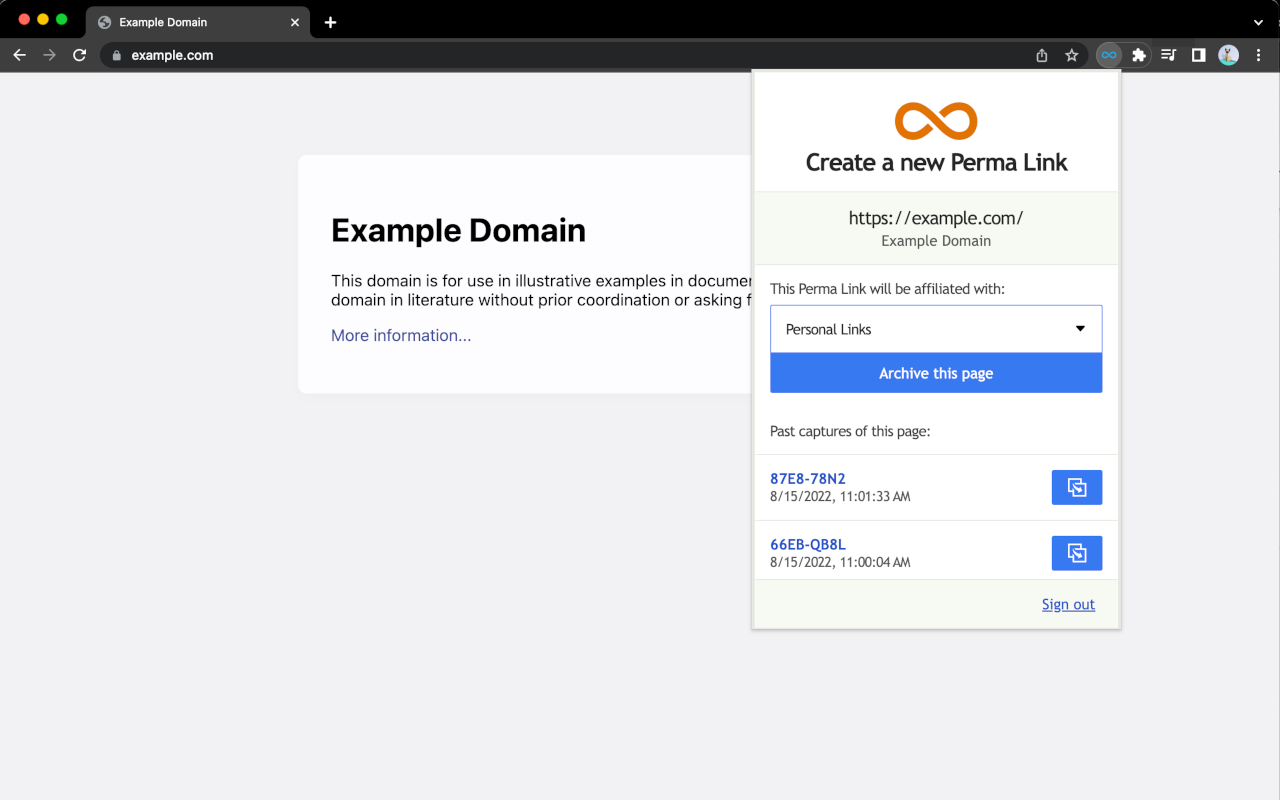Open the browser side panel icon
This screenshot has width=1280, height=800.
click(1198, 55)
